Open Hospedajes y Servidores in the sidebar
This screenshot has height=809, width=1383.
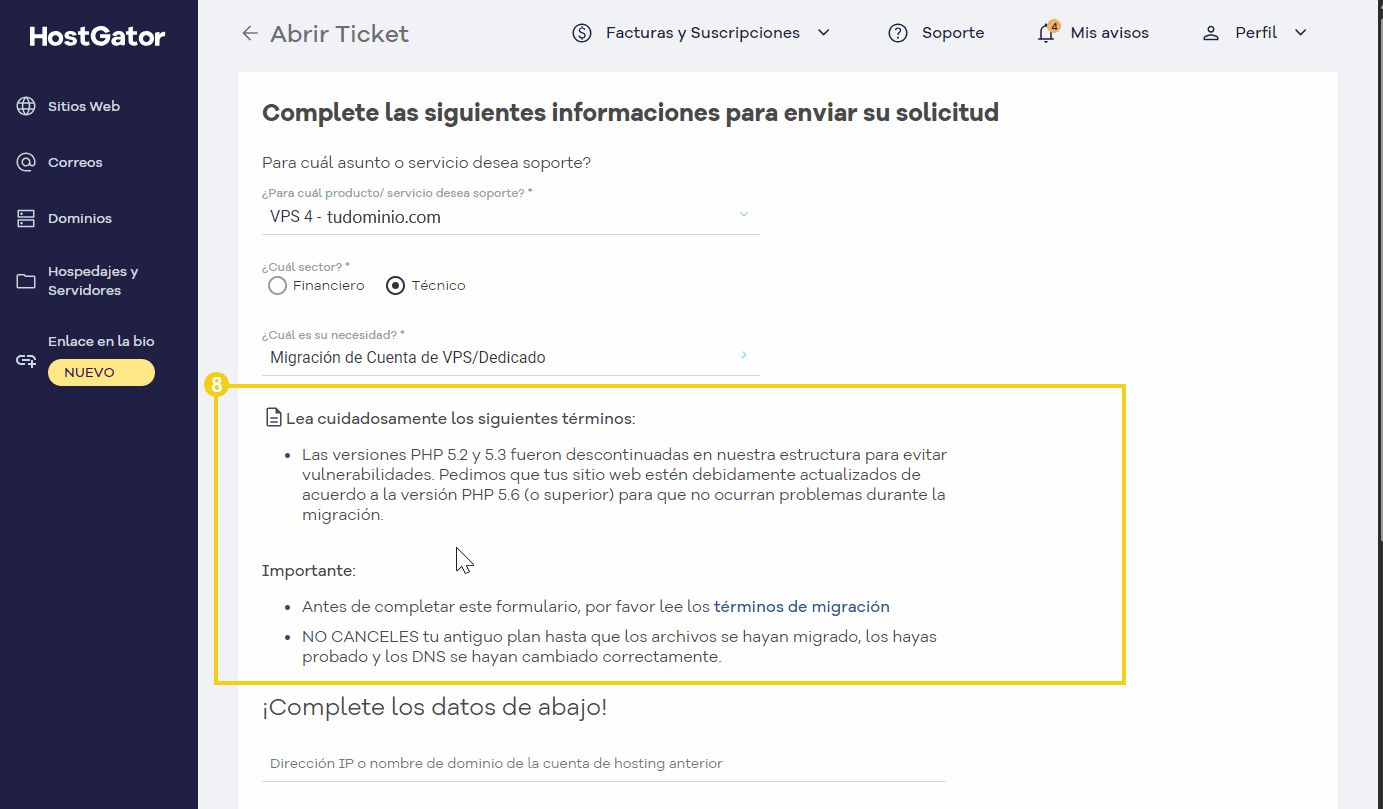point(93,281)
